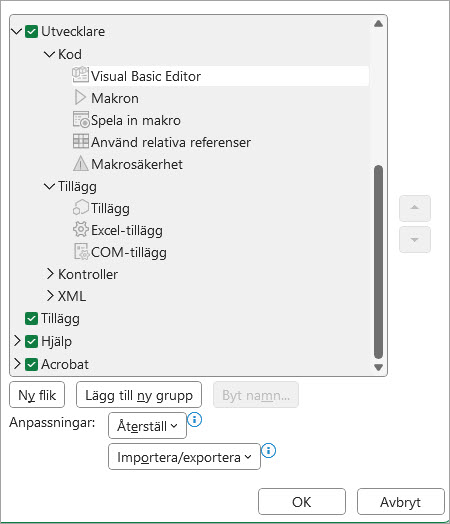Screen dimensions: 450x524
Task: Click the Makrosäkerhet warning triangle icon
Action: (81, 163)
